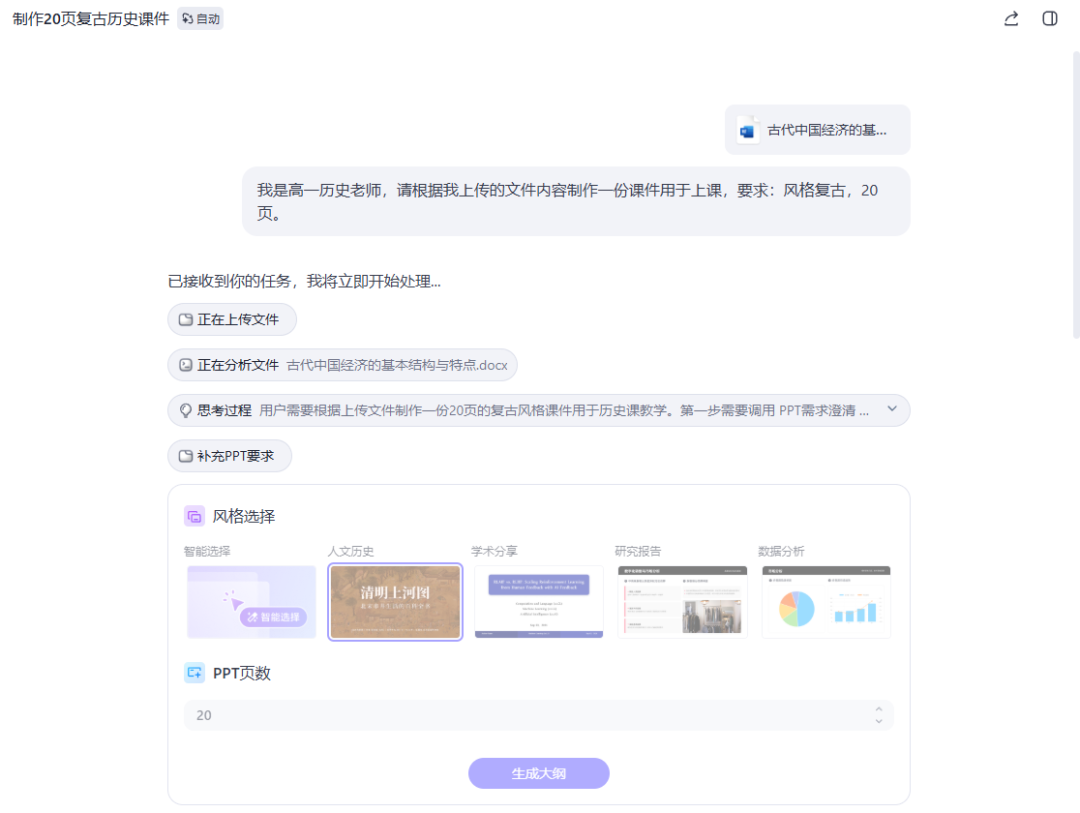Click the file name 古代中国经济的基本结构与特点.docx
The image size is (1080, 813).
coord(397,365)
